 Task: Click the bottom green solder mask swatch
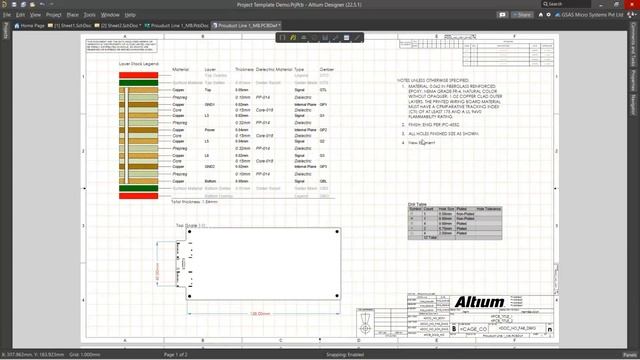138,188
